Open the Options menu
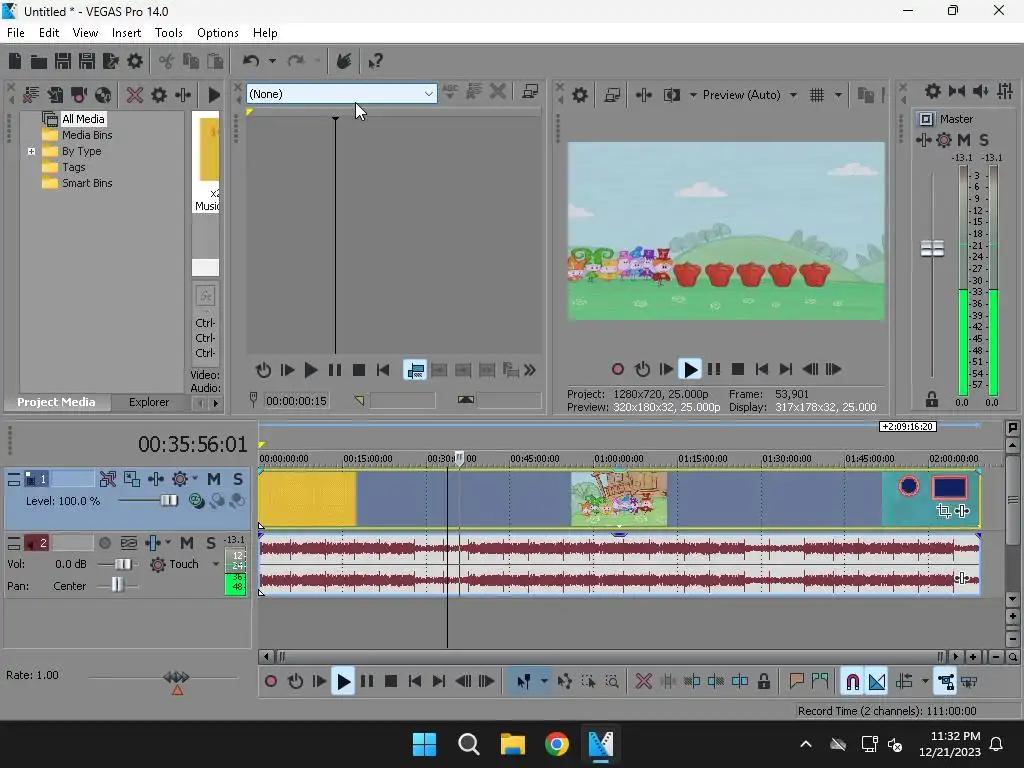The image size is (1024, 768). [x=217, y=33]
